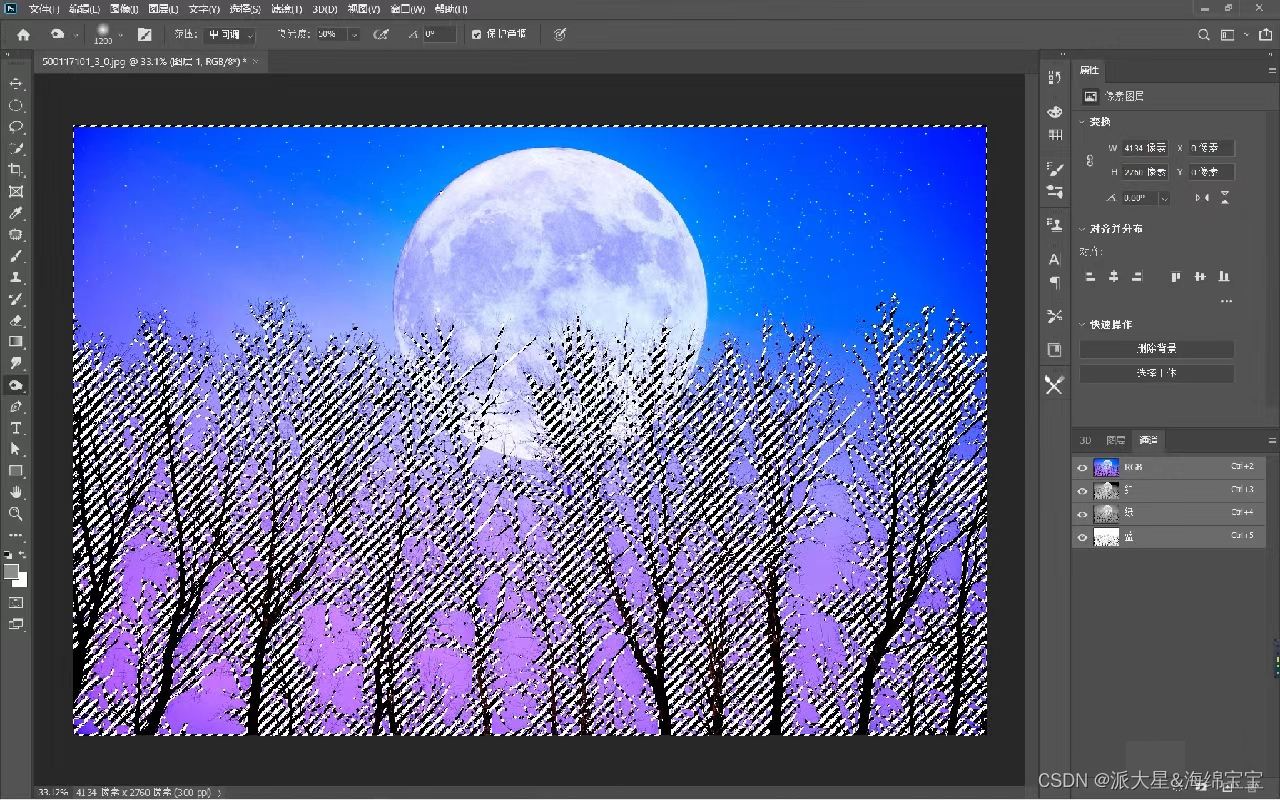
Task: Select the Clone Stamp tool
Action: pos(16,278)
